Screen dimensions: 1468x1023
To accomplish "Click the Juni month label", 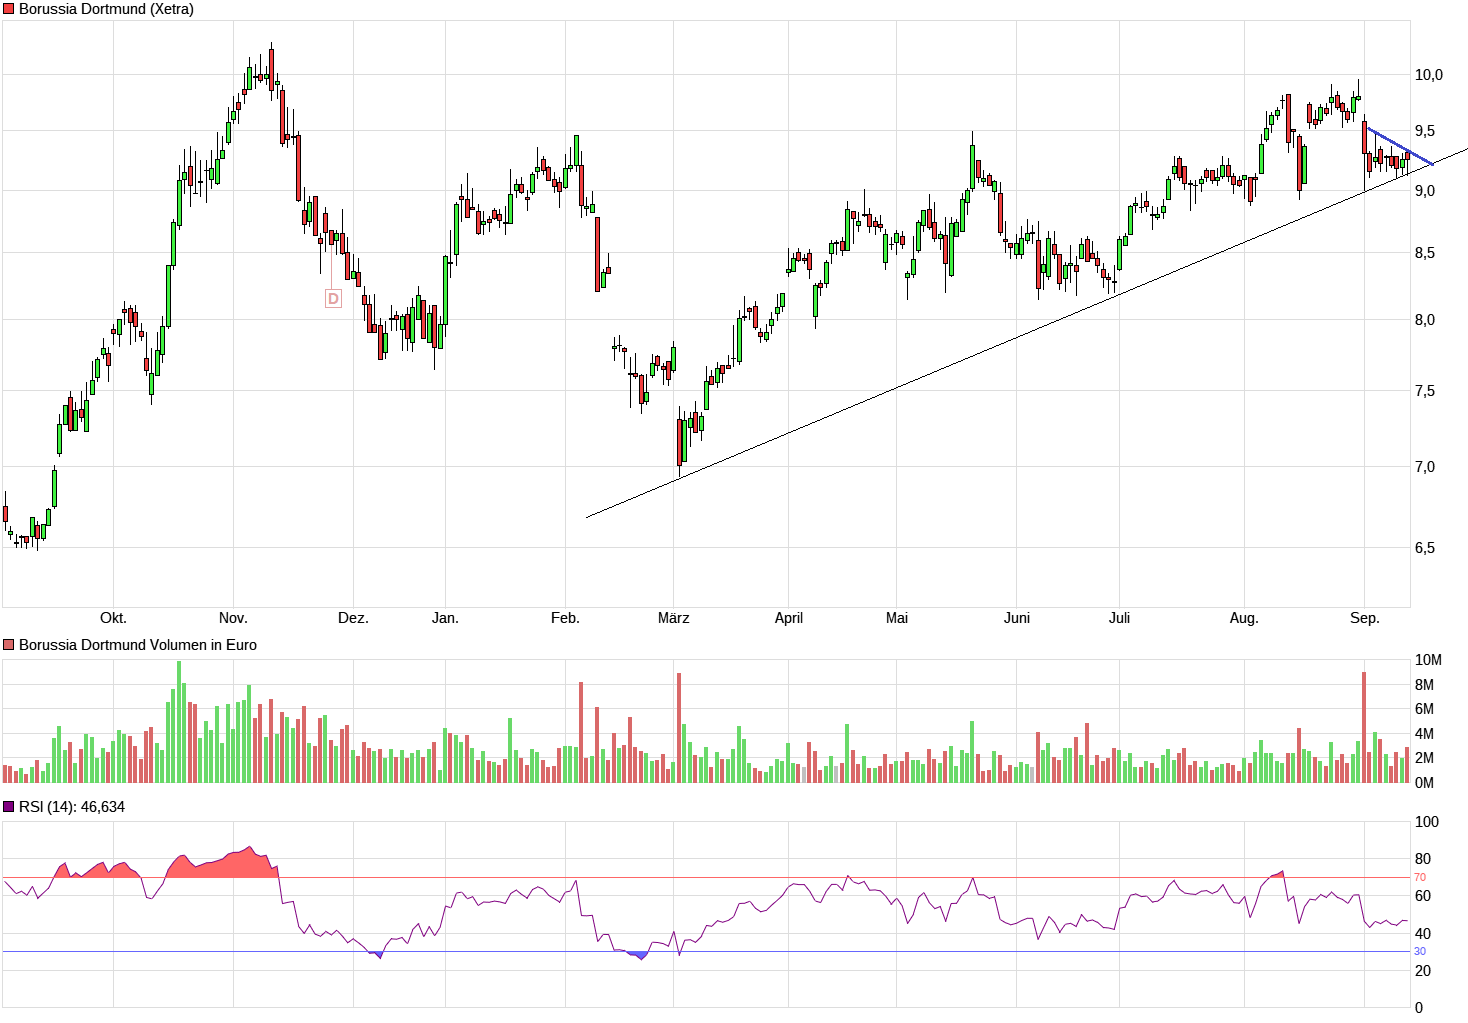I will 1017,618.
